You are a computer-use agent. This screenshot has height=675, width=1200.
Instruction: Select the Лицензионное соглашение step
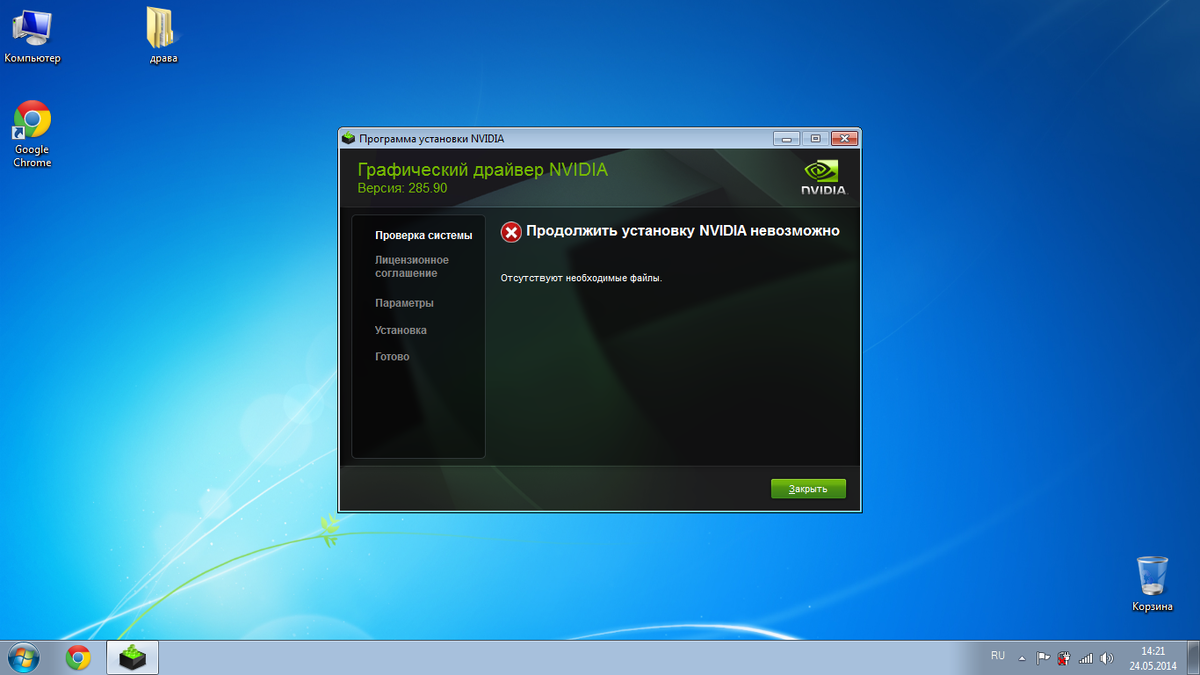coord(412,266)
